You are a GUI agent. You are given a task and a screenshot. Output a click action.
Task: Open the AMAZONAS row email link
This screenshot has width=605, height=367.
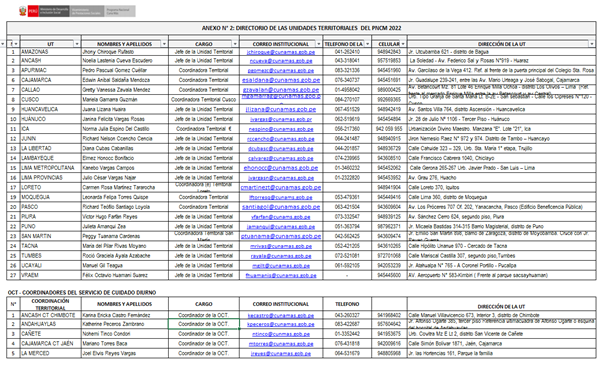[281, 52]
